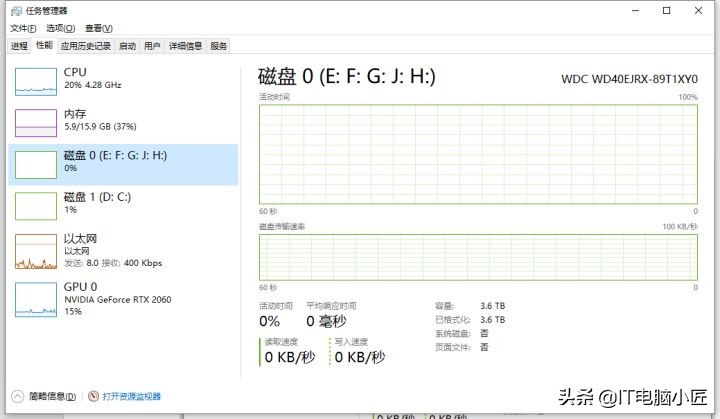
Task: Open the 启动 tab
Action: coord(127,46)
